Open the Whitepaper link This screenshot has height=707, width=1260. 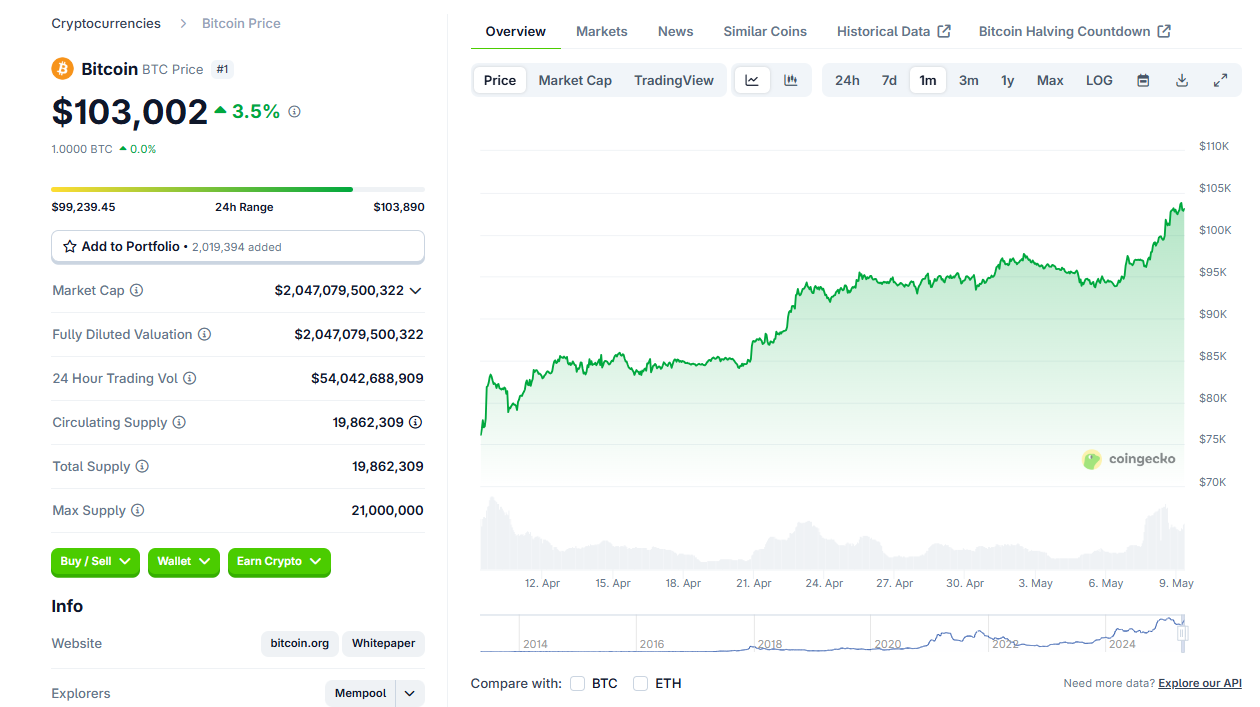383,643
